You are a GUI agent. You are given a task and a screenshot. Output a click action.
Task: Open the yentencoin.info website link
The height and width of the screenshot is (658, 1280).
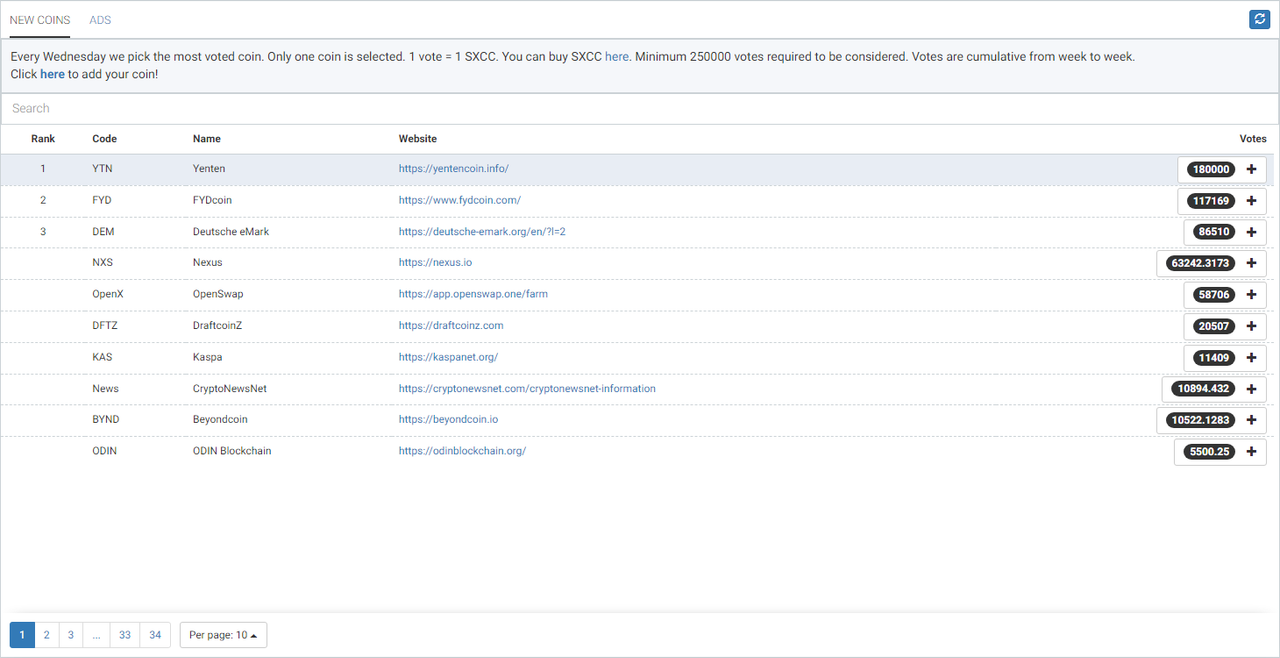point(454,169)
